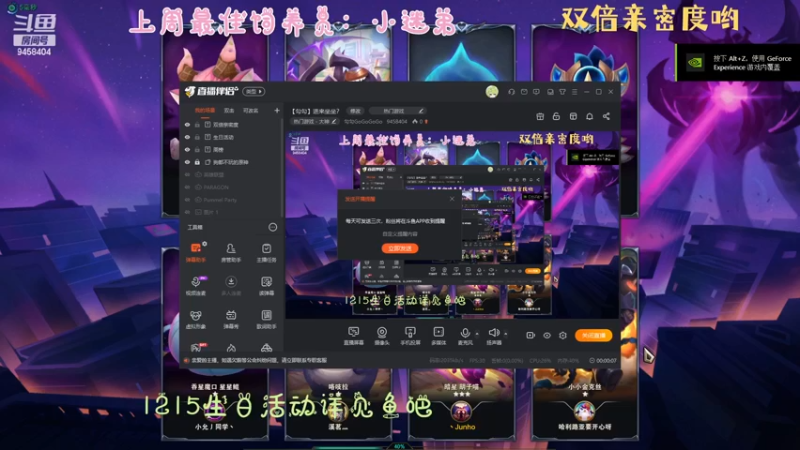The image size is (800, 450).
Task: Toggle lock on 双倍亲密度 layer
Action: [x=197, y=124]
